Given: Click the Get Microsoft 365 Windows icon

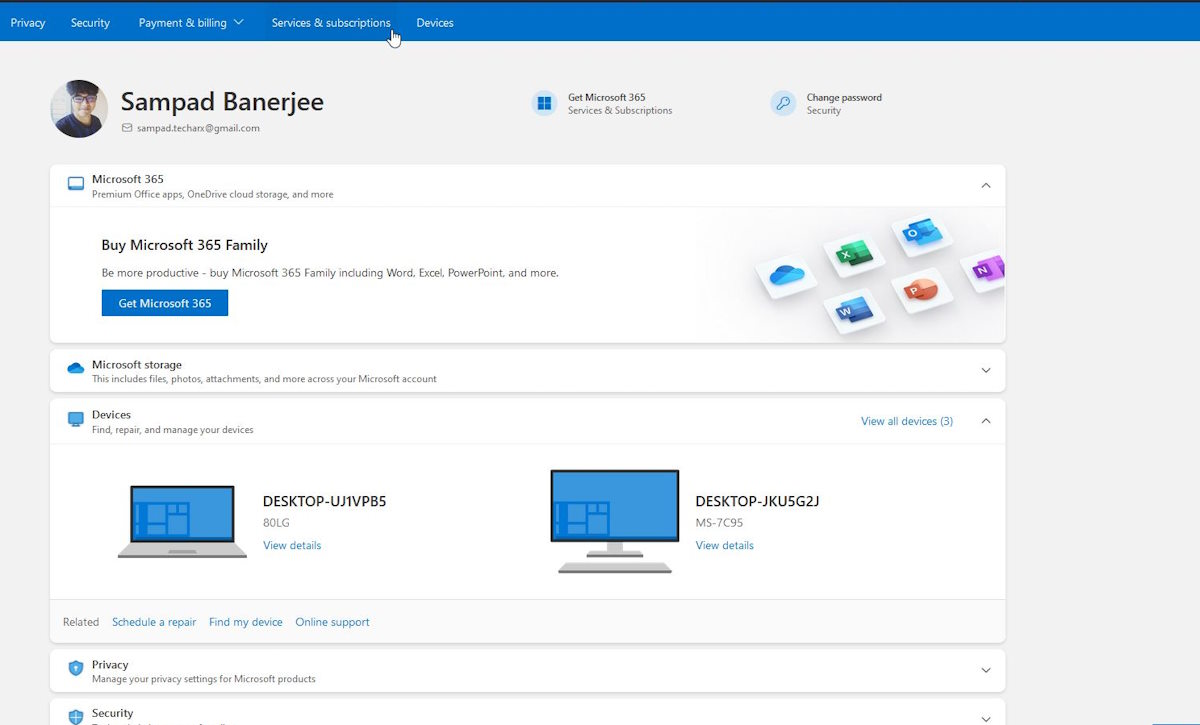Looking at the screenshot, I should 544,103.
